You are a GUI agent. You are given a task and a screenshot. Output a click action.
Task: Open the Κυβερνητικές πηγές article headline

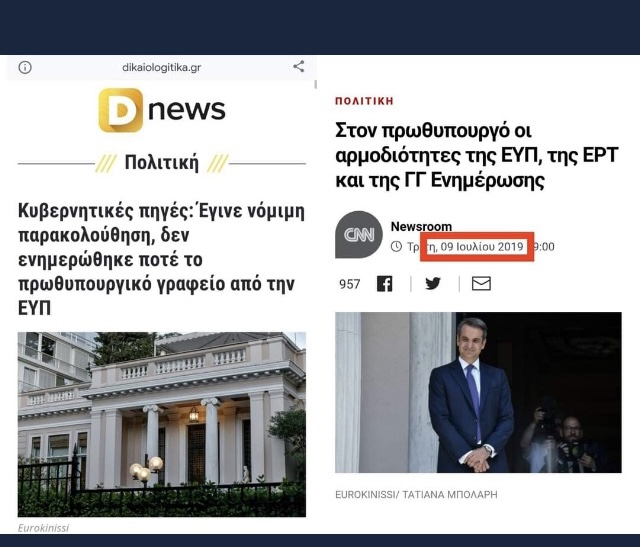[161, 260]
